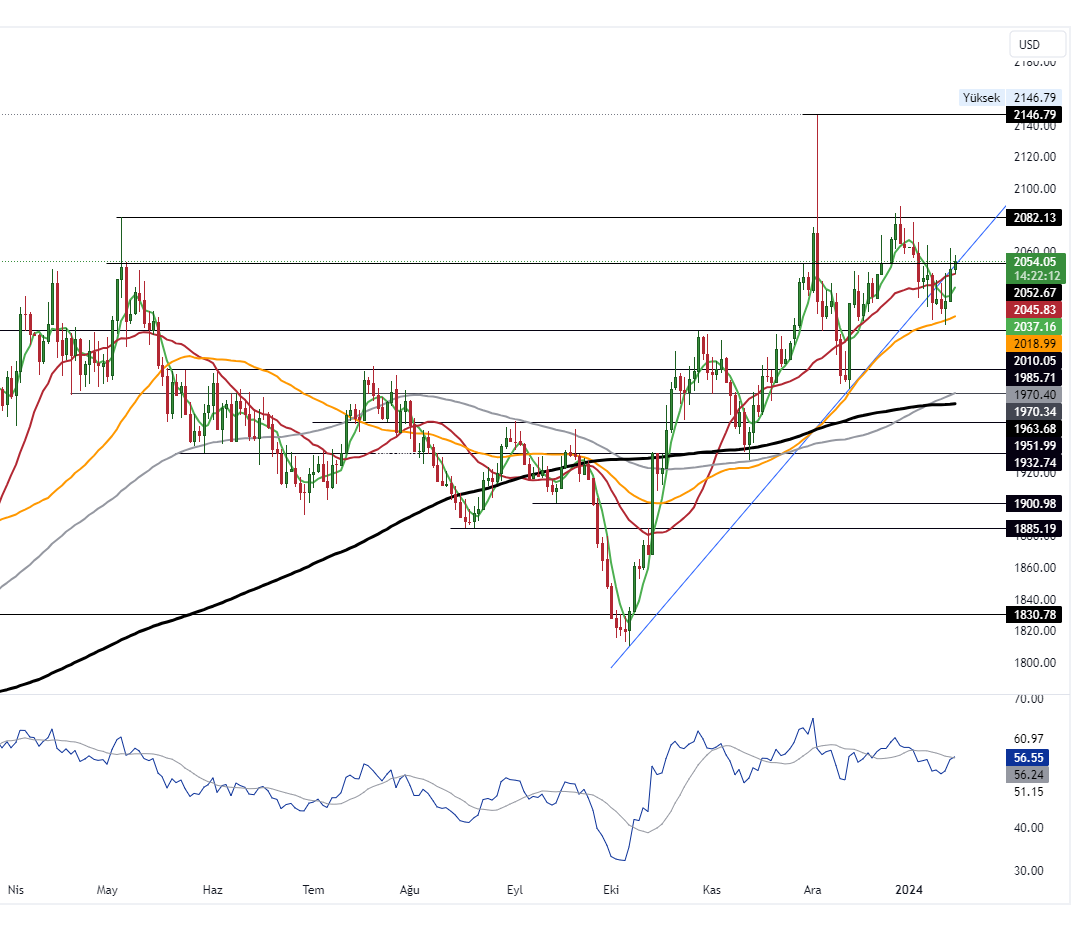This screenshot has height=939, width=1080.
Task: Select the 1830.78 support line label
Action: point(1034,614)
